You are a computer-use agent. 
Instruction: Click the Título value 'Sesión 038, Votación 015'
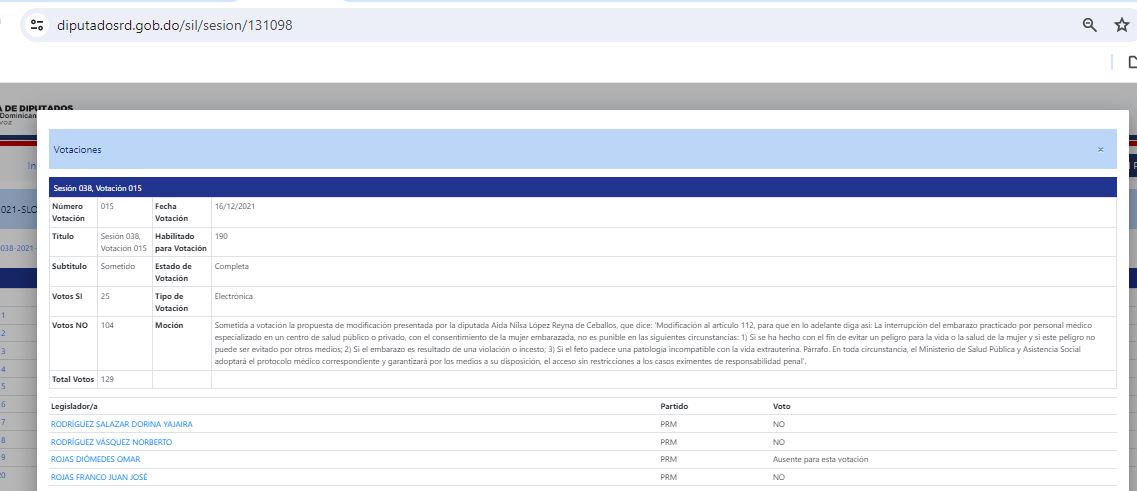[123, 242]
